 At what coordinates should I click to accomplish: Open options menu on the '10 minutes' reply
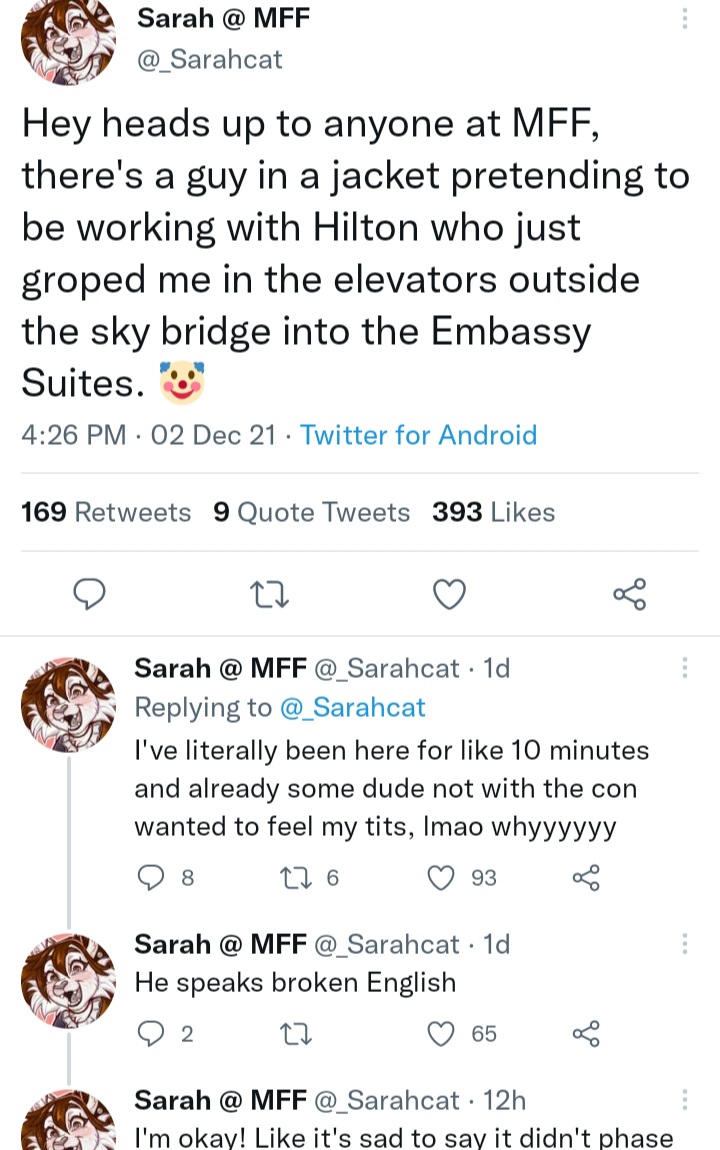point(685,667)
